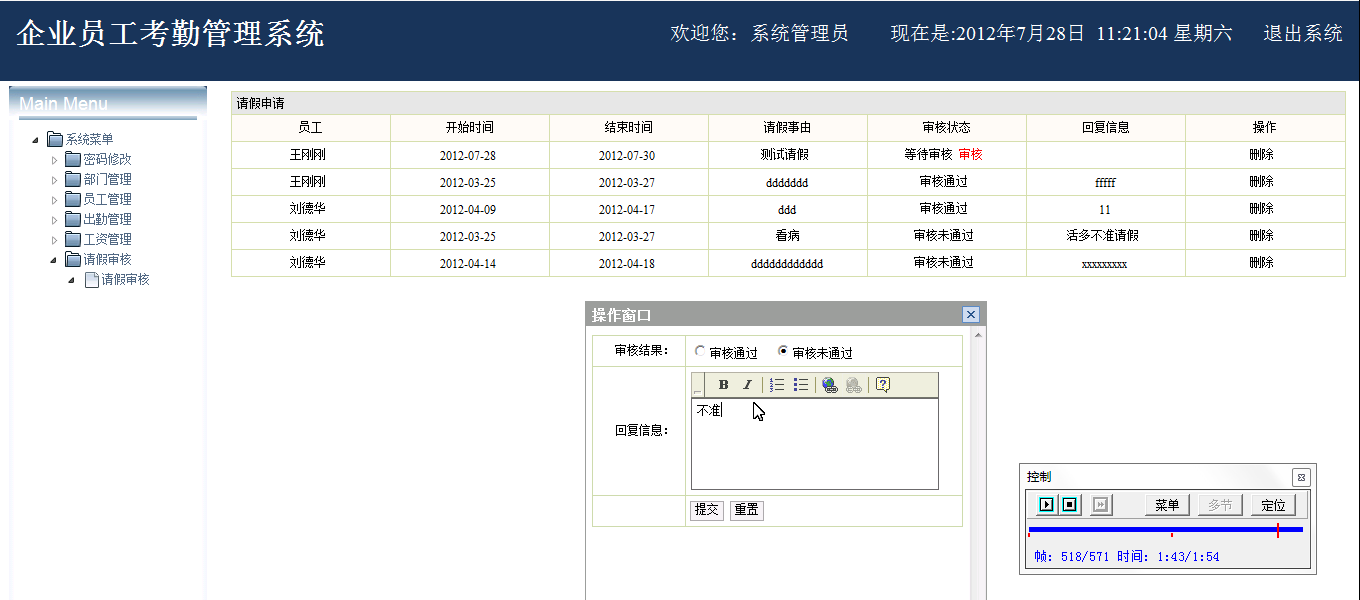Click the 请假审核 page document icon
This screenshot has width=1360, height=600.
point(91,279)
